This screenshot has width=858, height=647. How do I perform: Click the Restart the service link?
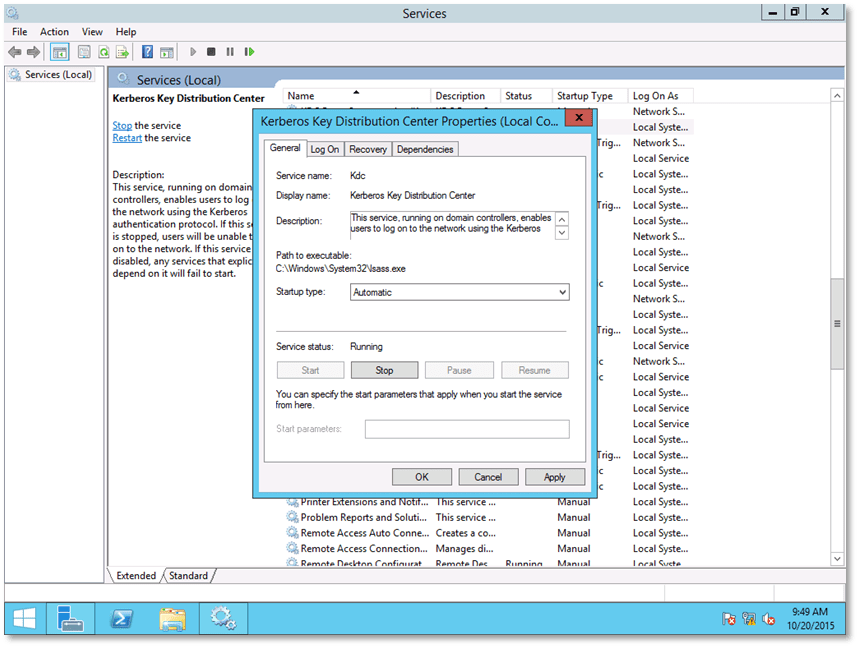point(127,138)
